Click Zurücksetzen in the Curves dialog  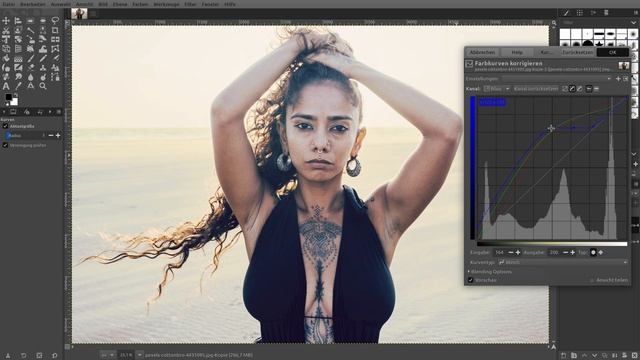[x=577, y=52]
